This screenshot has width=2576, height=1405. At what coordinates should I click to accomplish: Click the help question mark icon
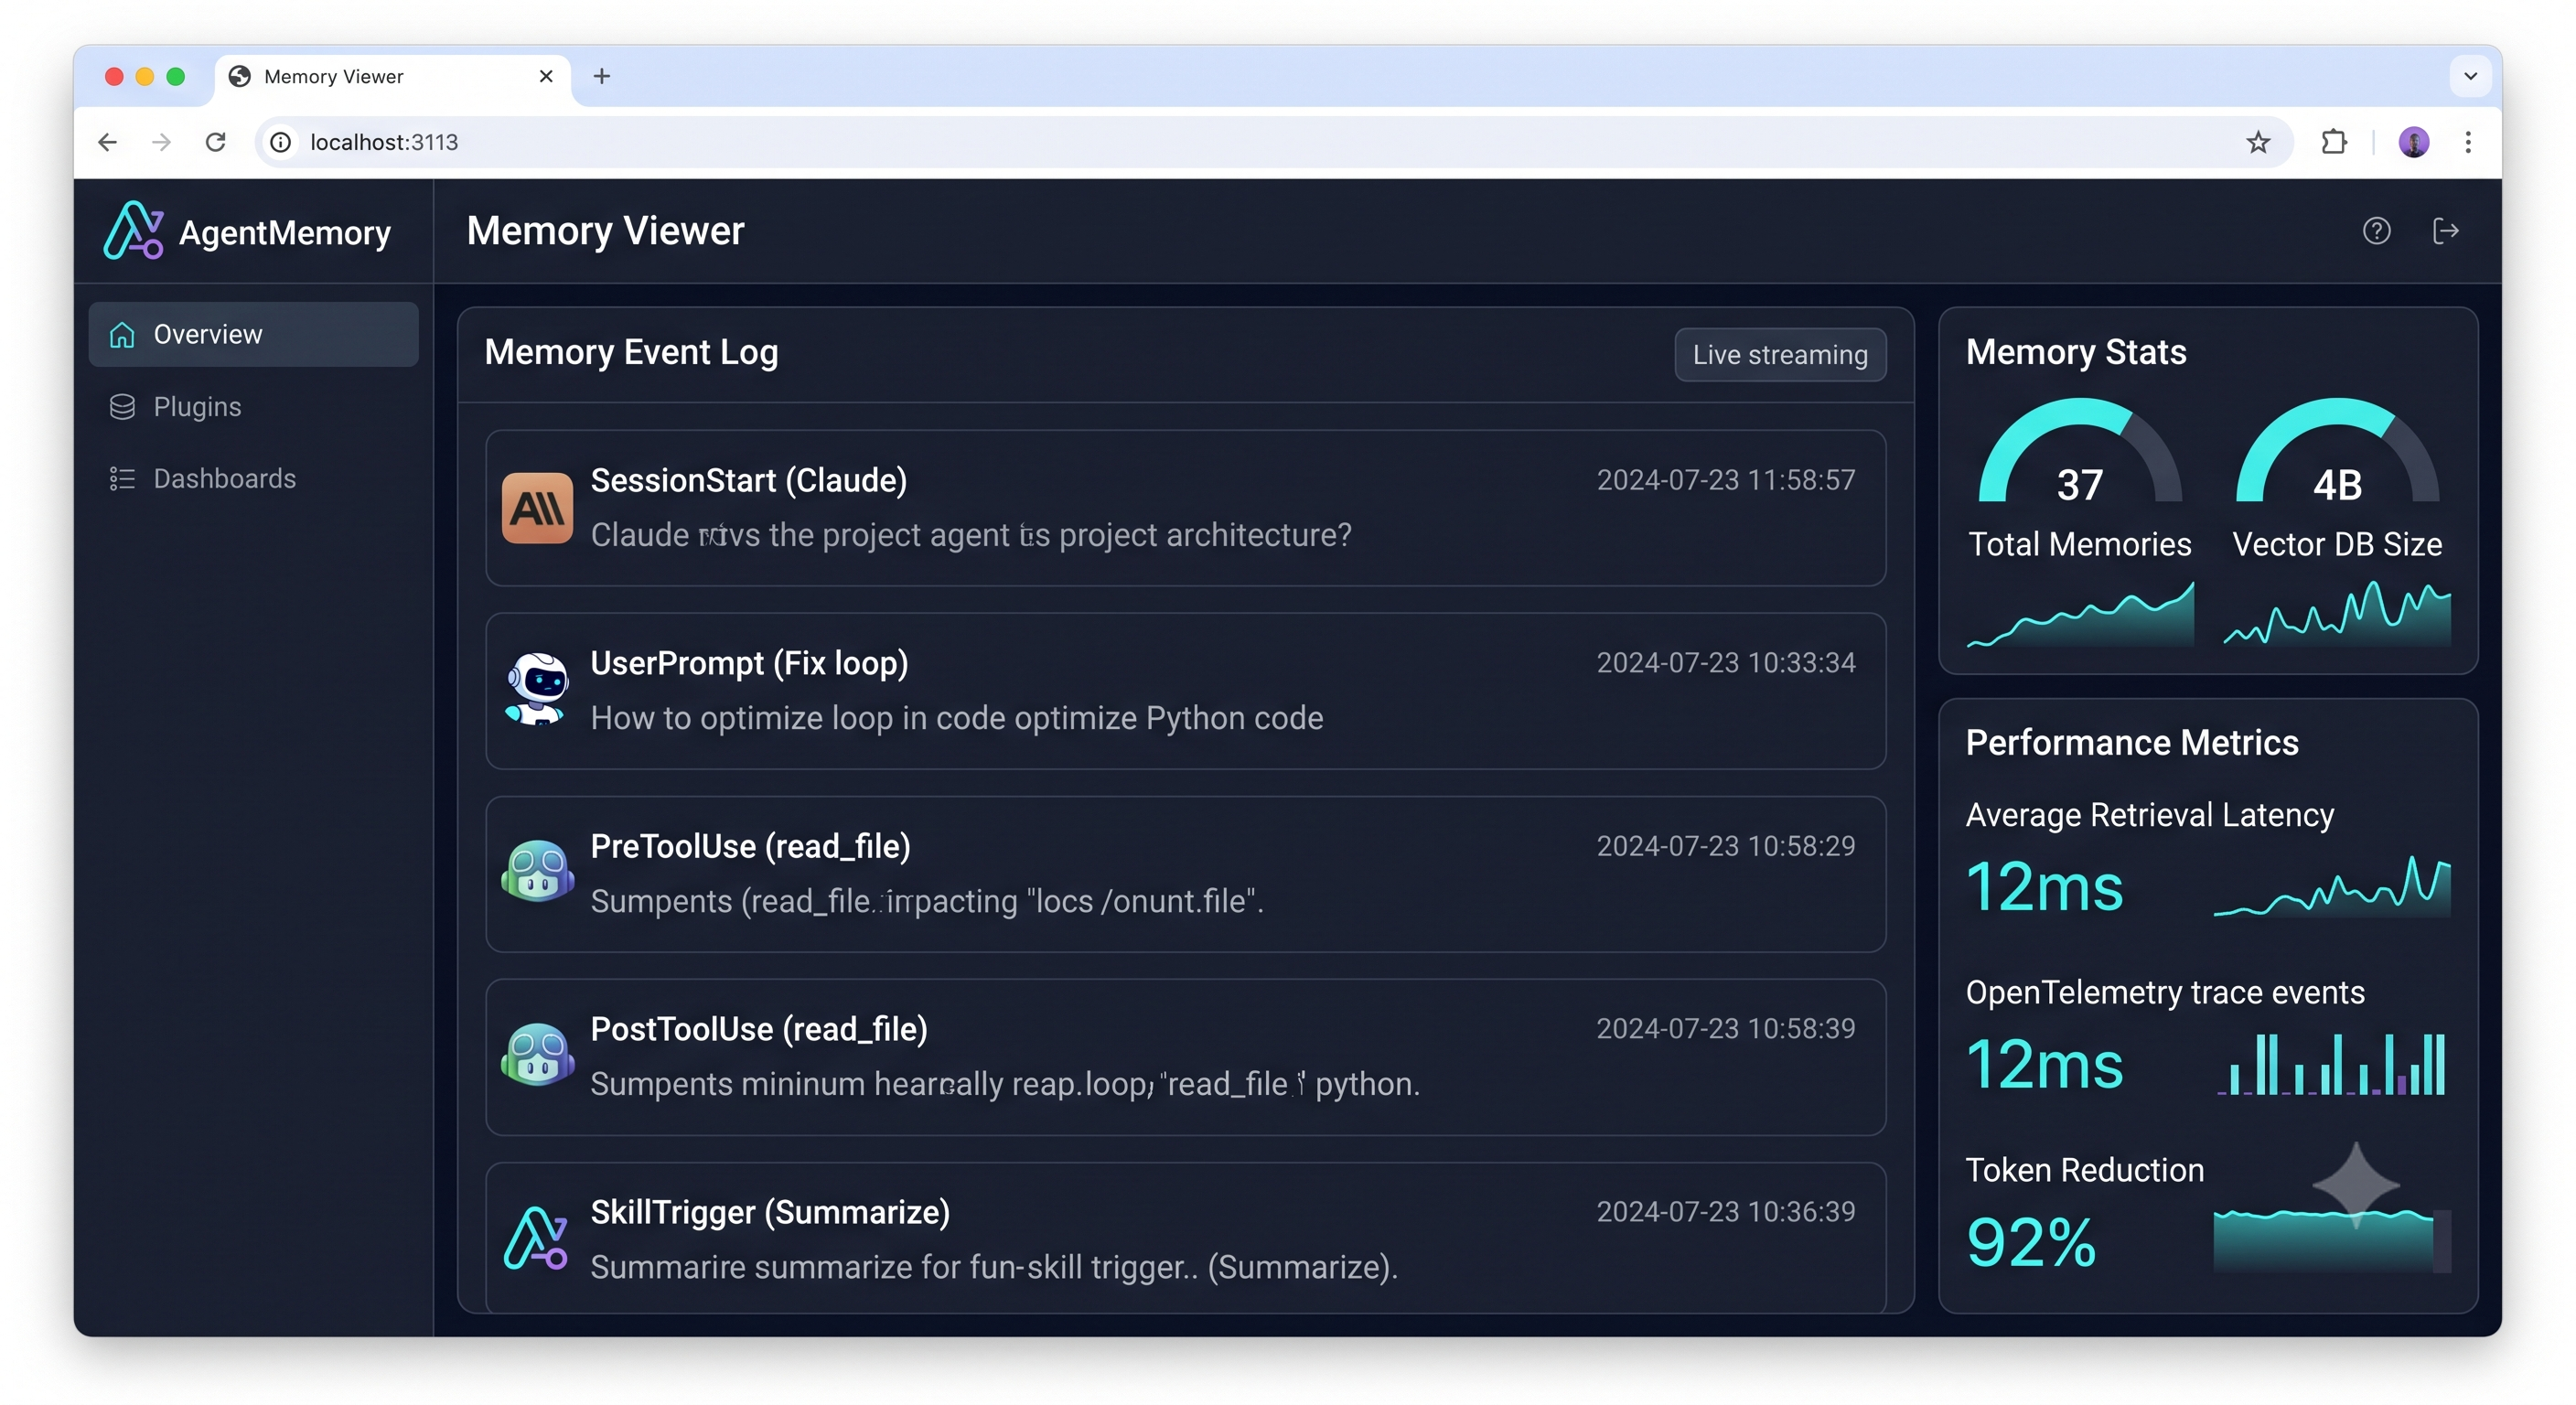2376,231
